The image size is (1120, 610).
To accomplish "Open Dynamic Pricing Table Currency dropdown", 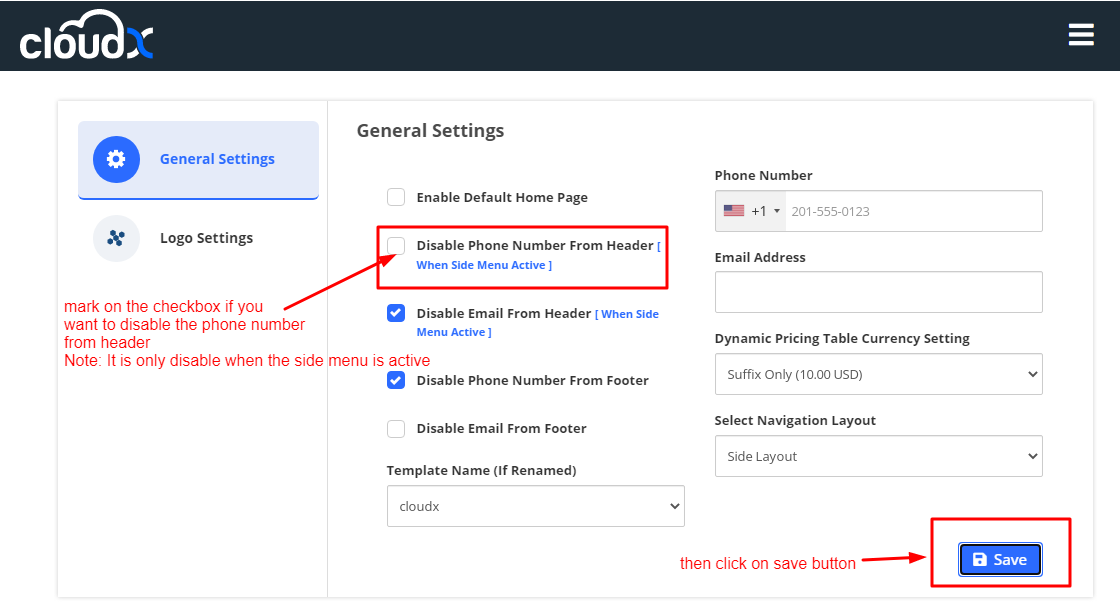I will (878, 374).
